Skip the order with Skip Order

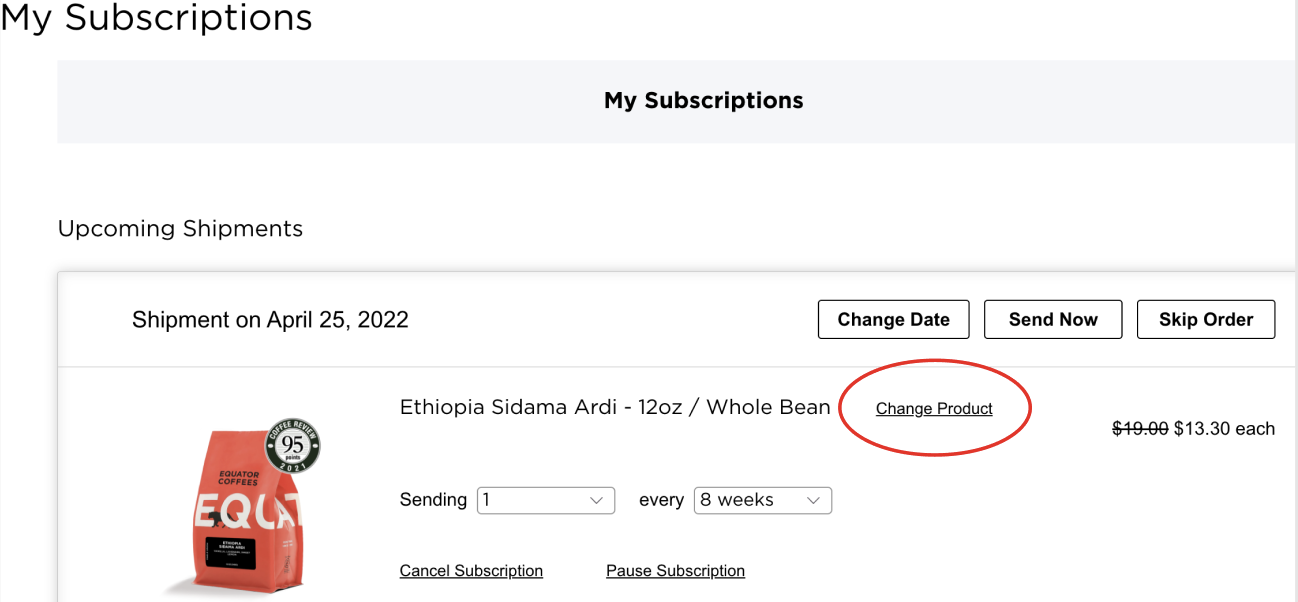[x=1205, y=320]
